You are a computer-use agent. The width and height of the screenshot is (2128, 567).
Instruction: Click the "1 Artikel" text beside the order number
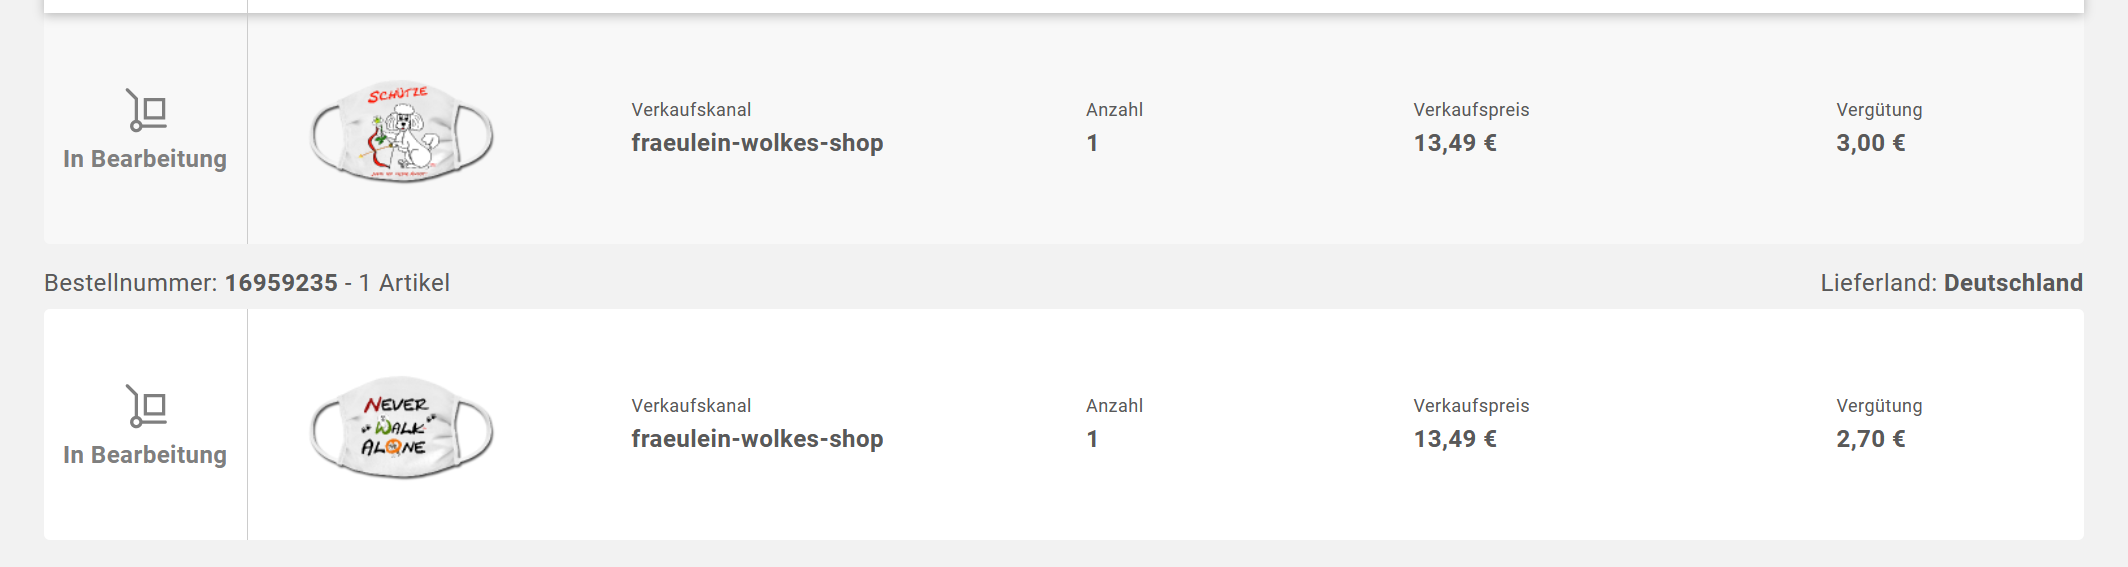click(x=404, y=283)
